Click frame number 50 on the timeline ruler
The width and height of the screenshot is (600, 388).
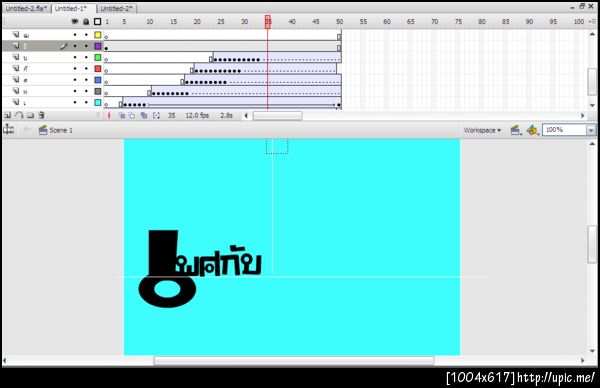tap(339, 22)
